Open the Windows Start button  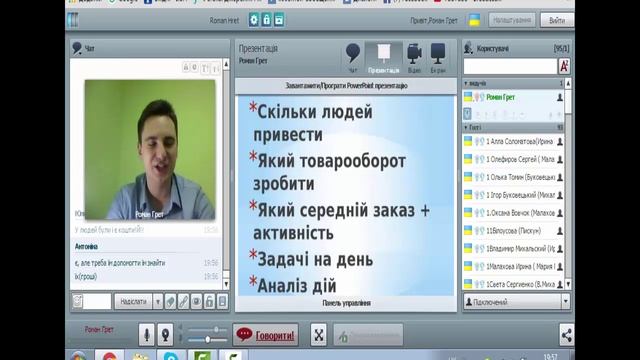[78, 356]
